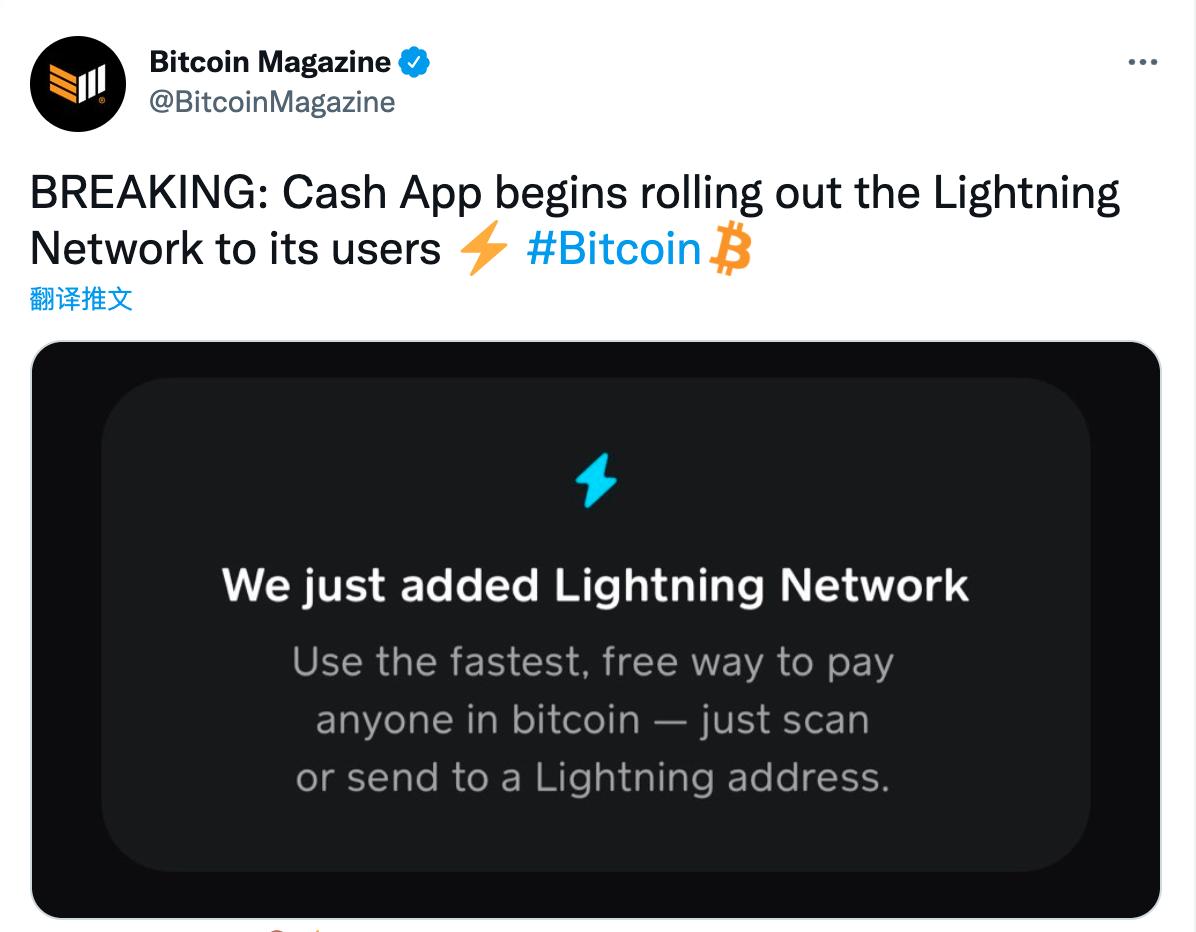
Task: Select the black circular logo on the profile picture
Action: pyautogui.click(x=78, y=84)
